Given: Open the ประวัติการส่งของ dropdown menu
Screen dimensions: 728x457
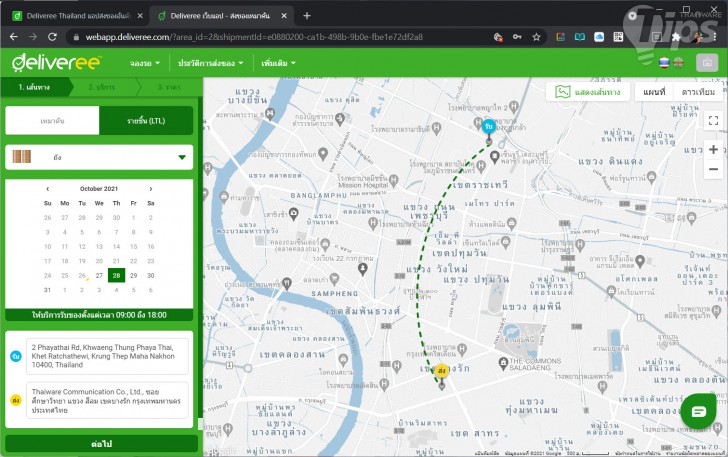Looking at the screenshot, I should pos(210,63).
